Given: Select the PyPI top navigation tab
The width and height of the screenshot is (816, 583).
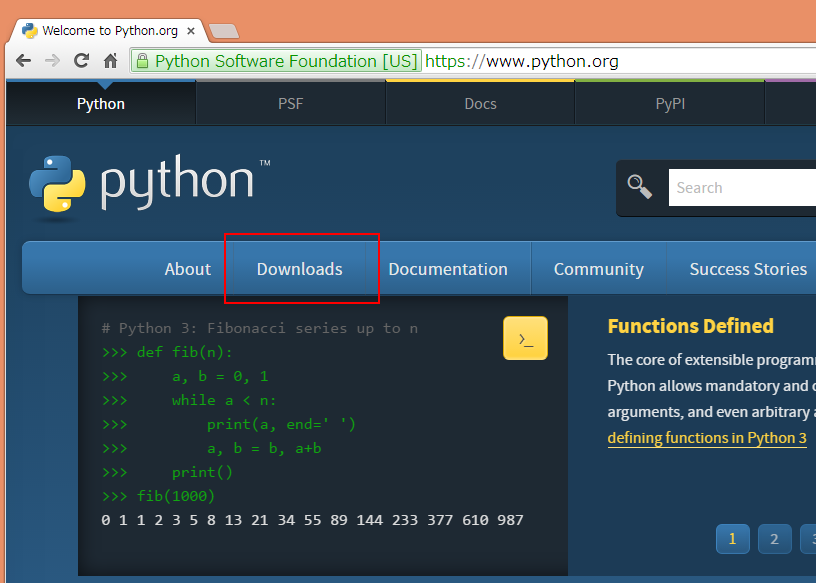Looking at the screenshot, I should point(670,104).
